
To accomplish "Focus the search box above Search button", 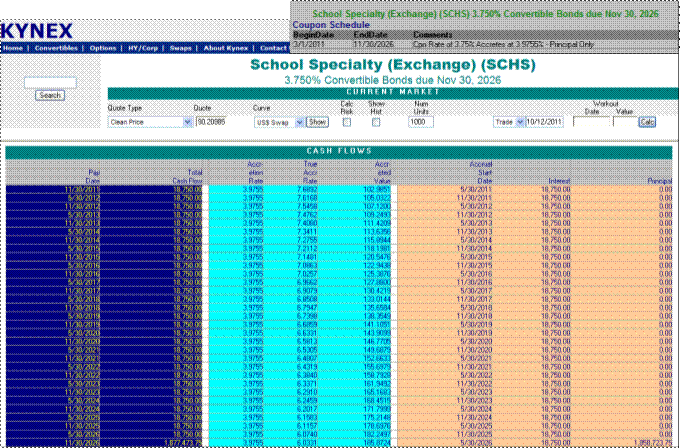I will (x=50, y=82).
